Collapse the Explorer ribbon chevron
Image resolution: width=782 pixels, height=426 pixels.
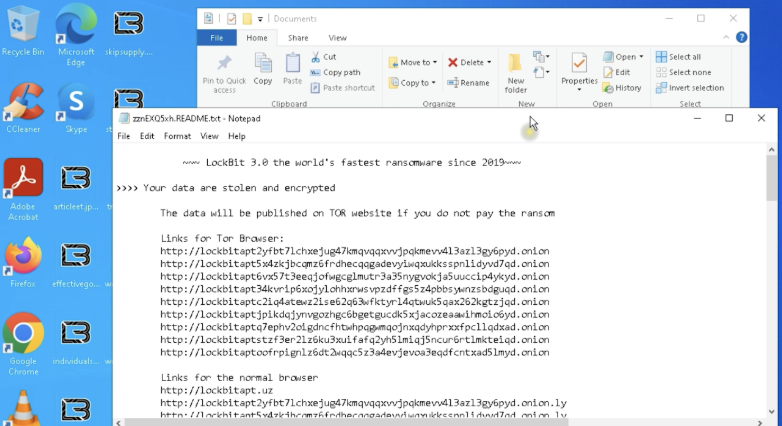tap(726, 37)
